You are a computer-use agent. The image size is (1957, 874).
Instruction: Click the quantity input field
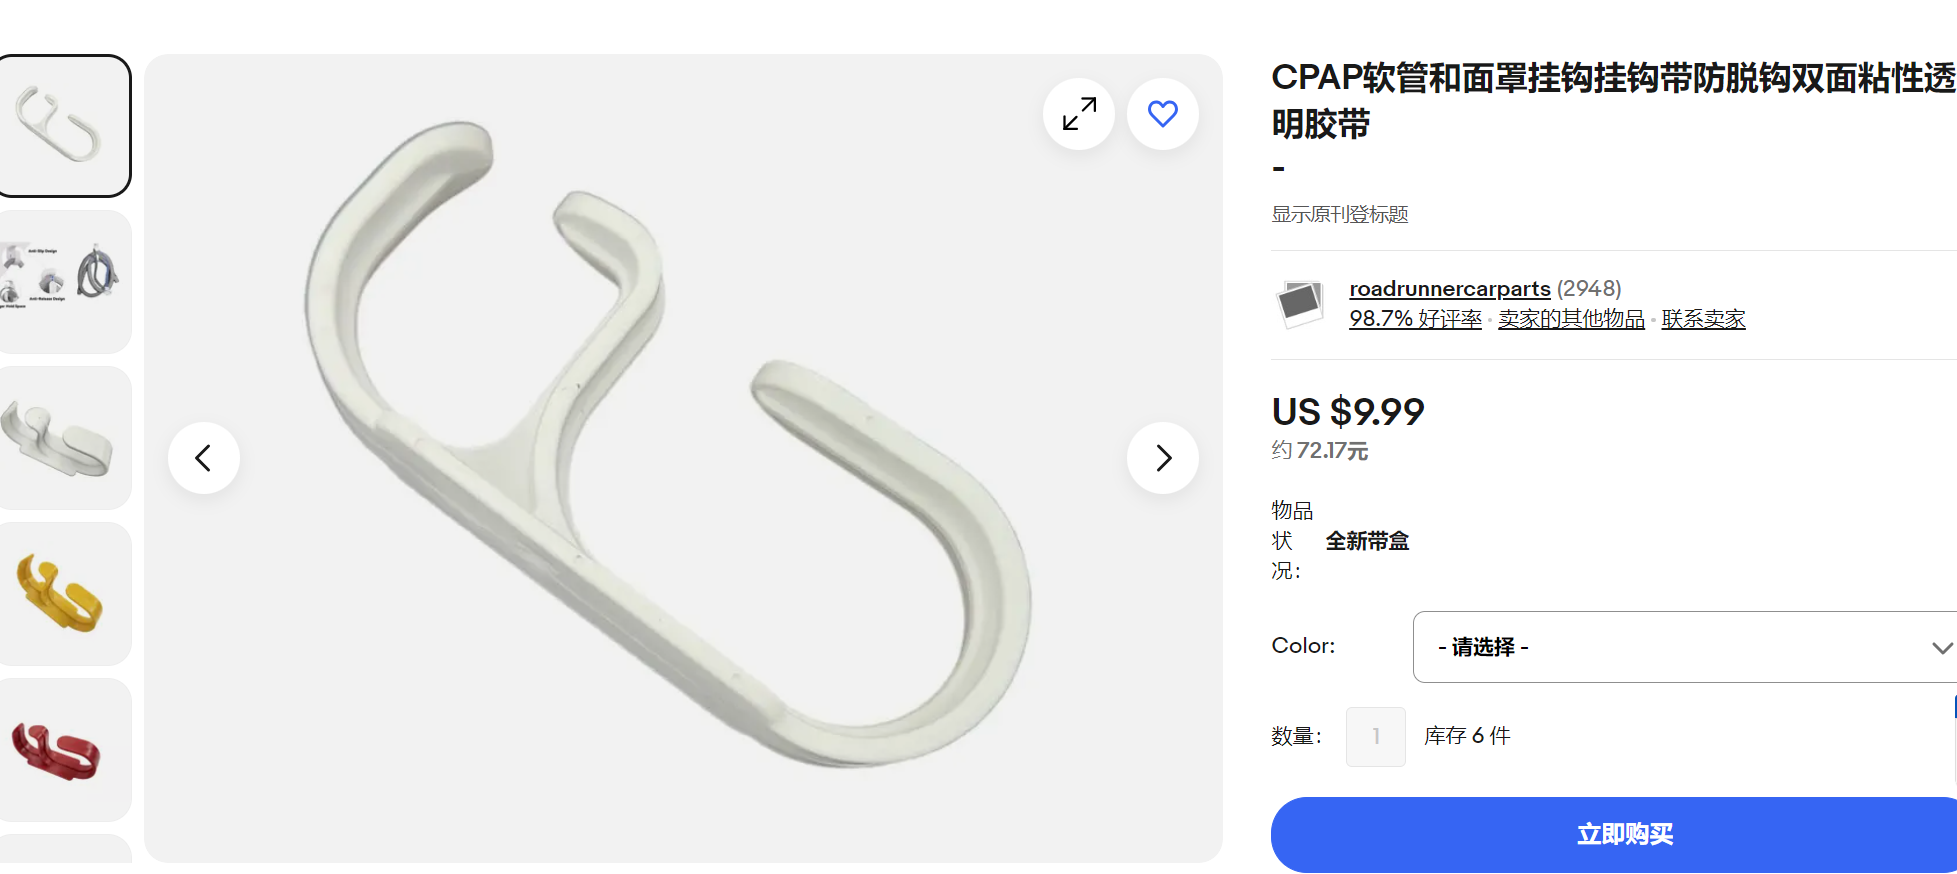click(x=1376, y=737)
